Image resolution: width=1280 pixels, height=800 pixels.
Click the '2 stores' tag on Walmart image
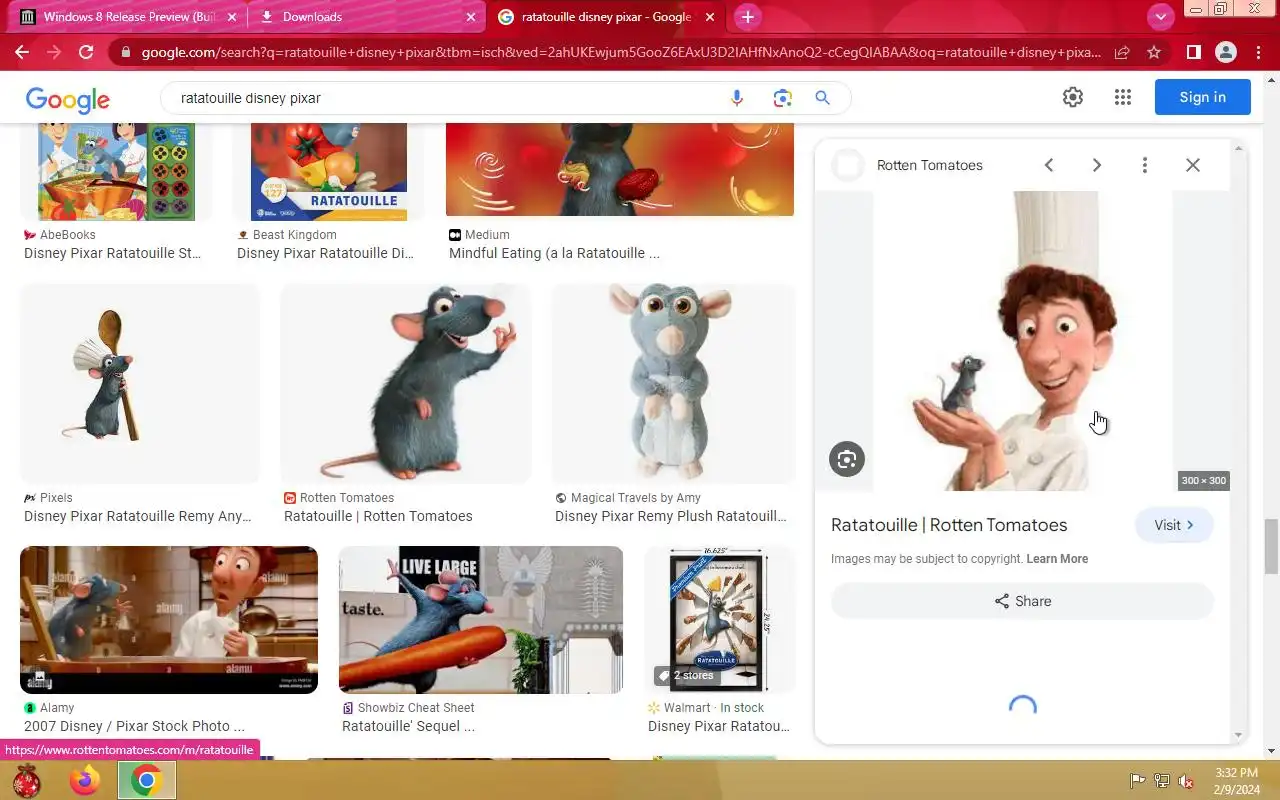(x=686, y=676)
